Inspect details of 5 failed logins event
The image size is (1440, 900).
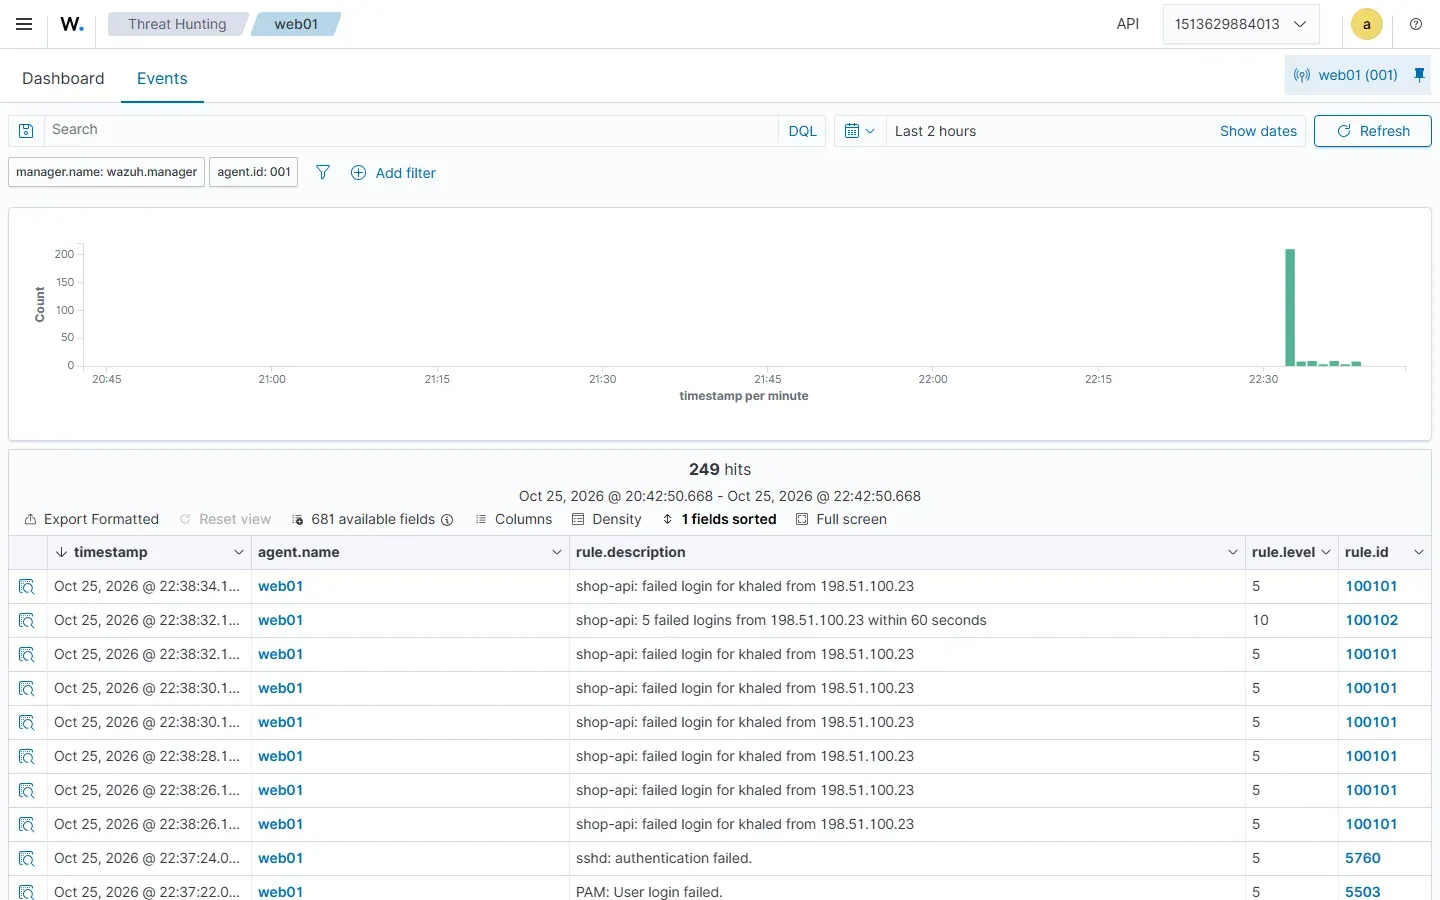27,621
